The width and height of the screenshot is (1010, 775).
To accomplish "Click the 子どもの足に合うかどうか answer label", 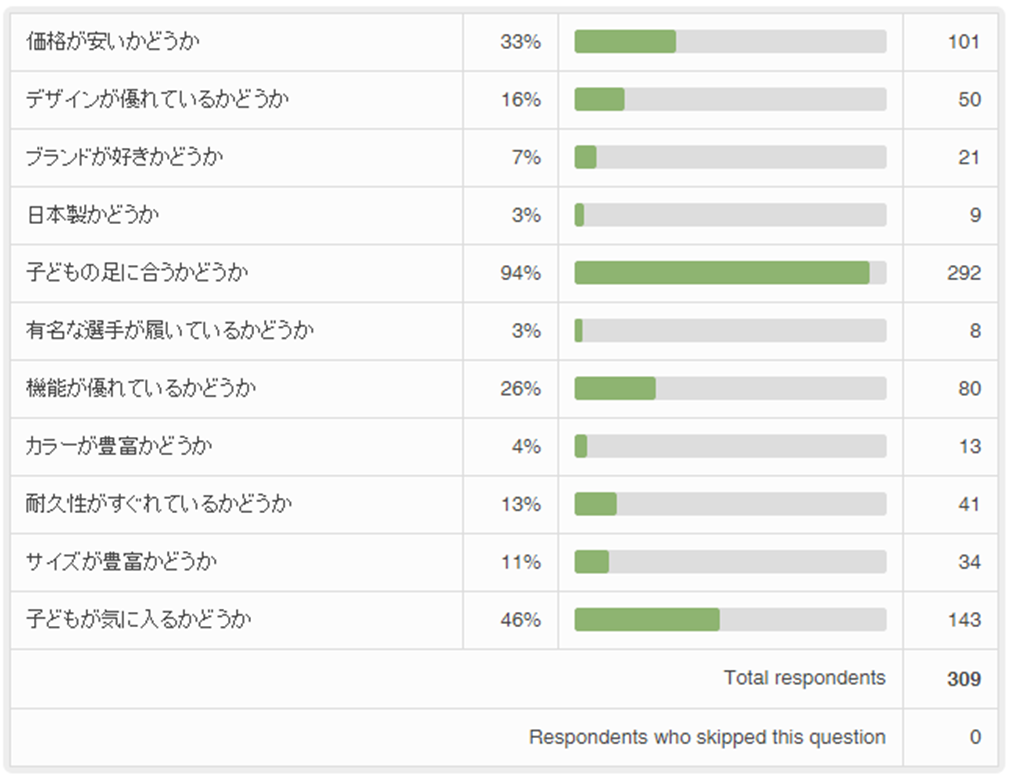I will click(137, 273).
